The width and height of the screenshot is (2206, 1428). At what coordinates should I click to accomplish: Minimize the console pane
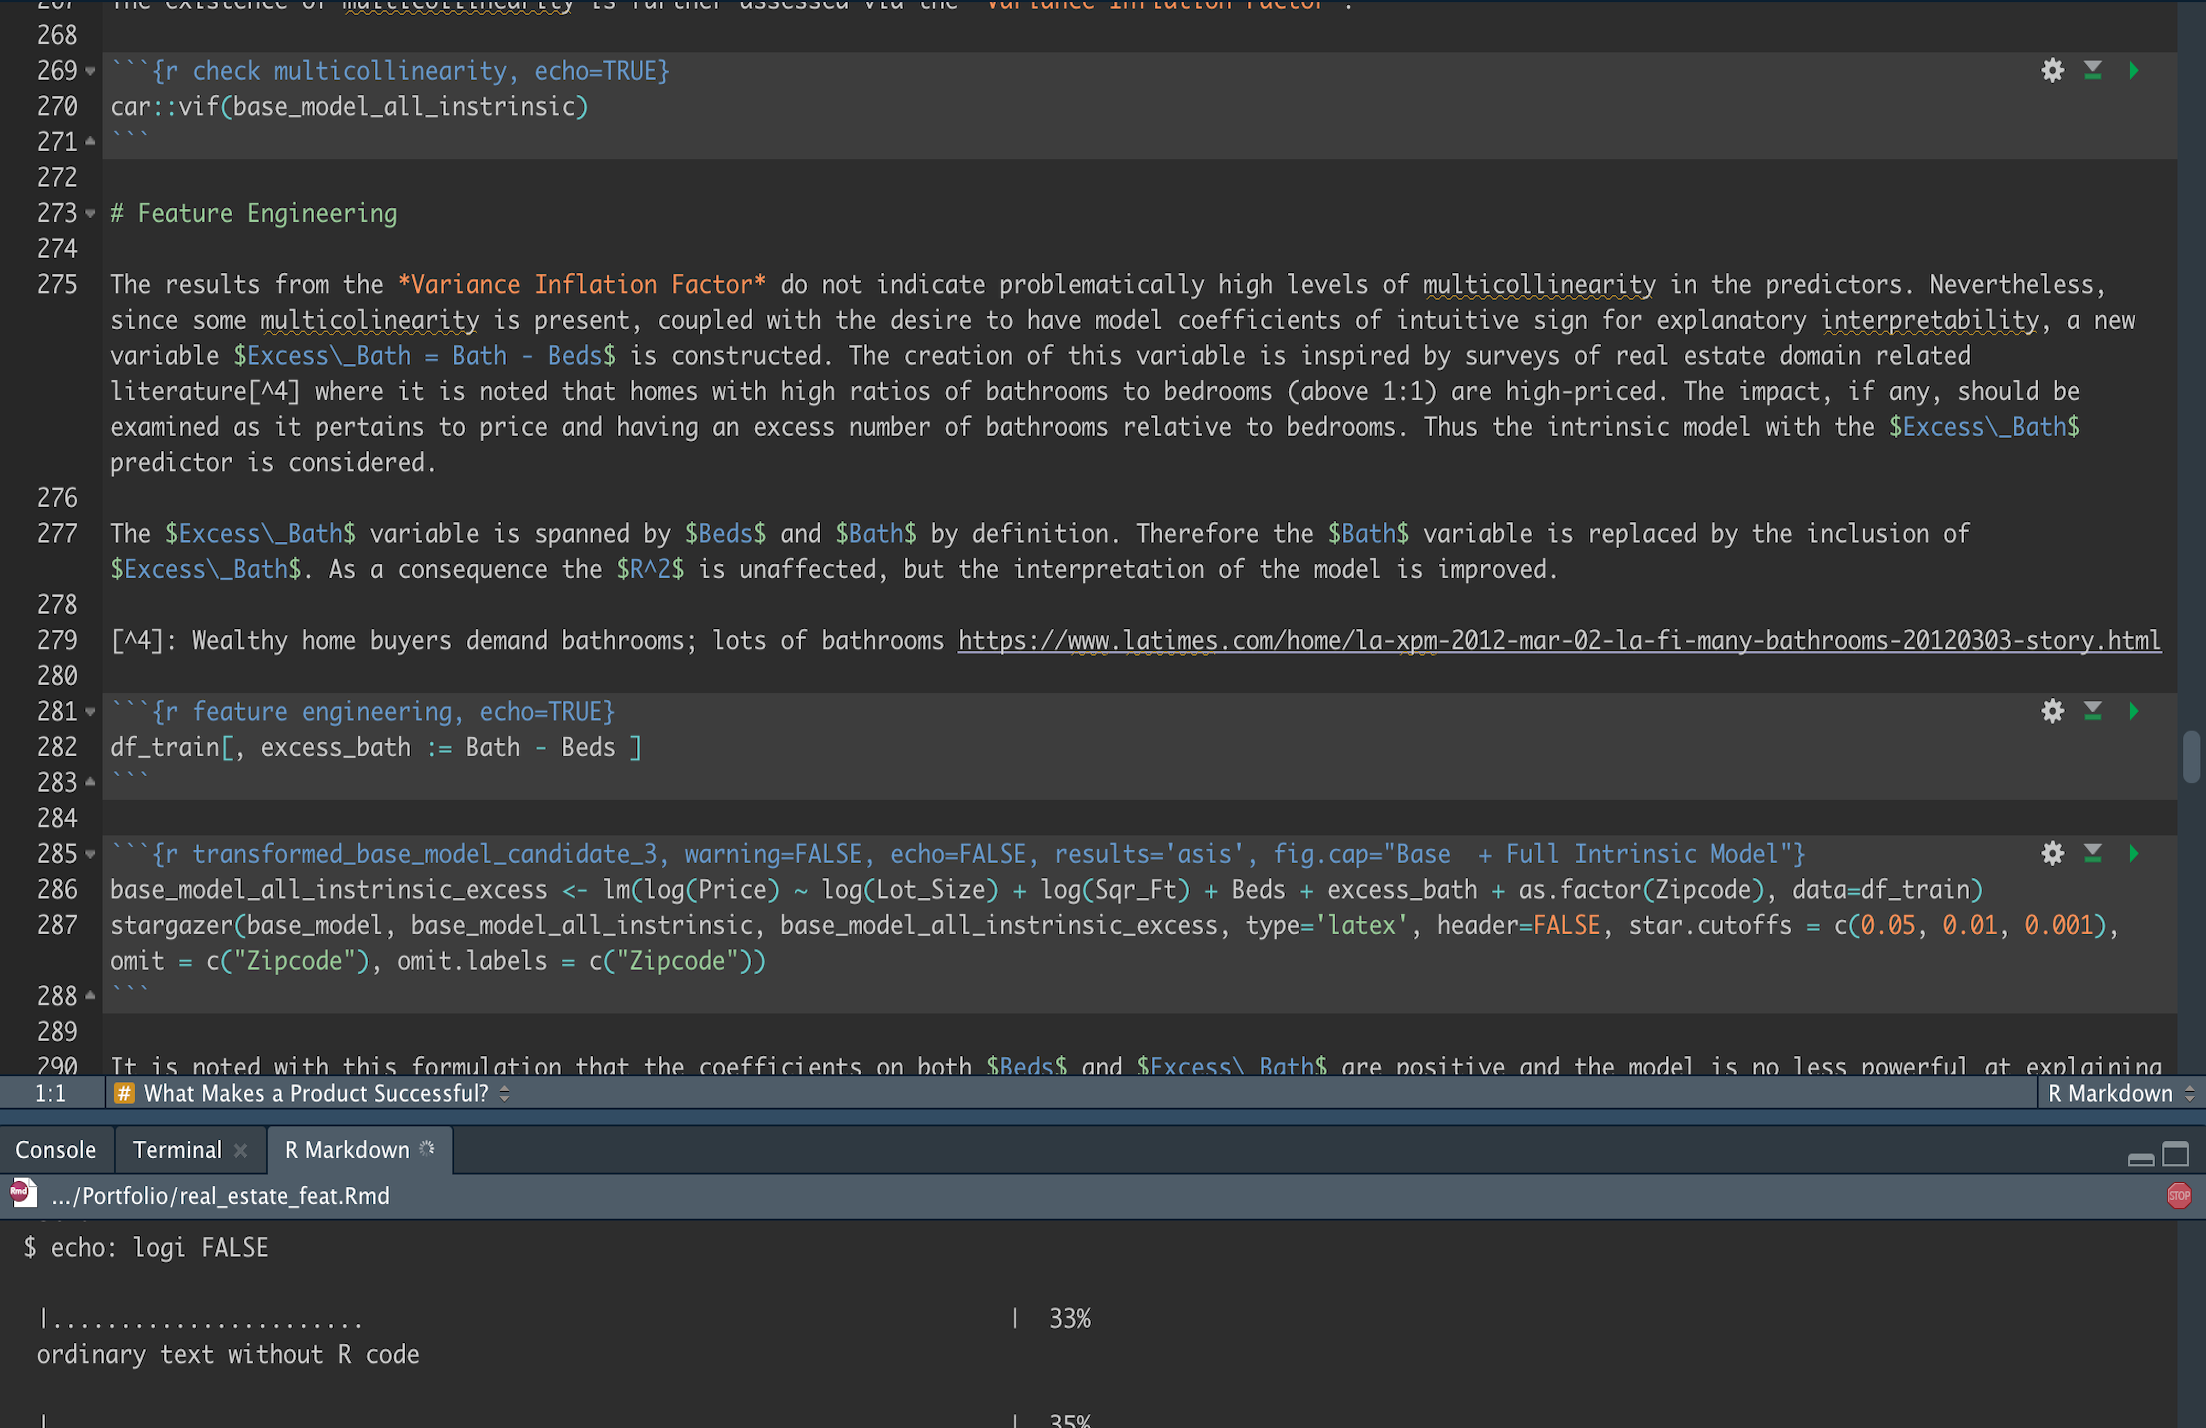pyautogui.click(x=2140, y=1158)
